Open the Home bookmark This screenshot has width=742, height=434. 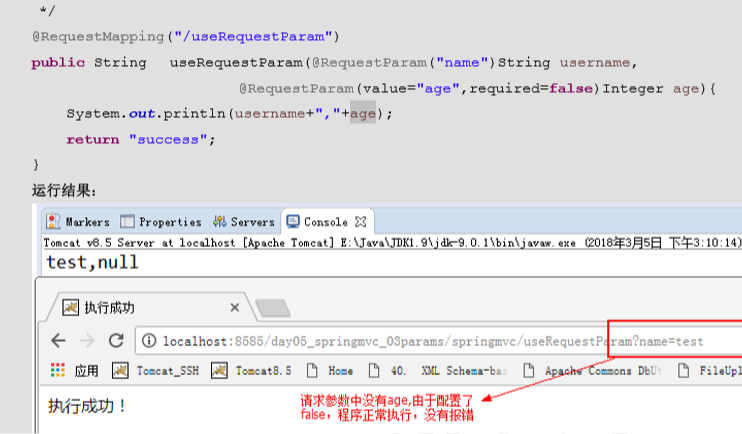[x=330, y=371]
